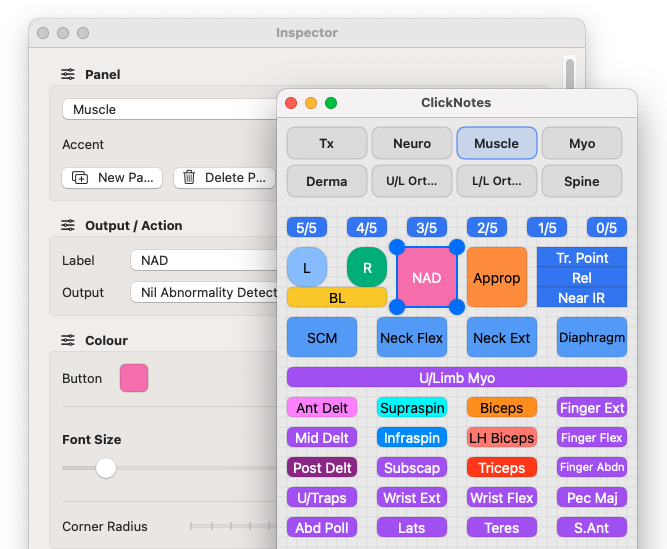Viewport: 667px width, 549px height.
Task: Click the round light-blue L button
Action: 307,267
